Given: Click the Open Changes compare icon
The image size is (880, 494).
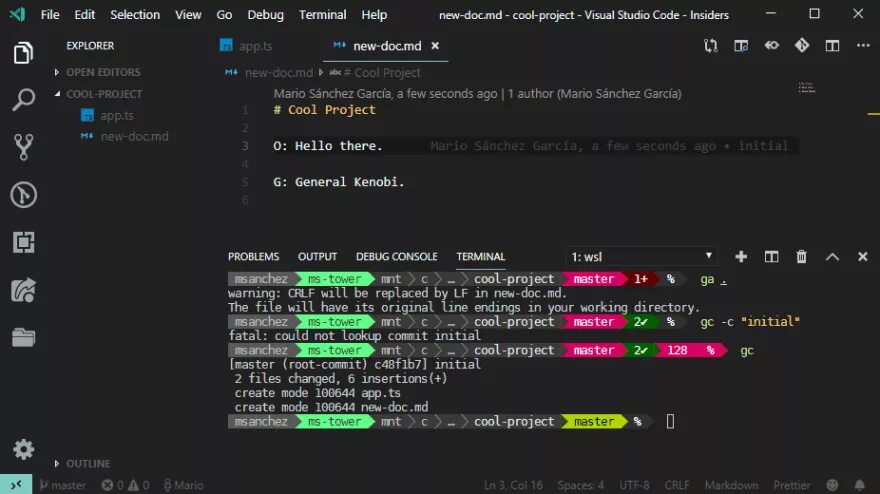Looking at the screenshot, I should [x=711, y=46].
